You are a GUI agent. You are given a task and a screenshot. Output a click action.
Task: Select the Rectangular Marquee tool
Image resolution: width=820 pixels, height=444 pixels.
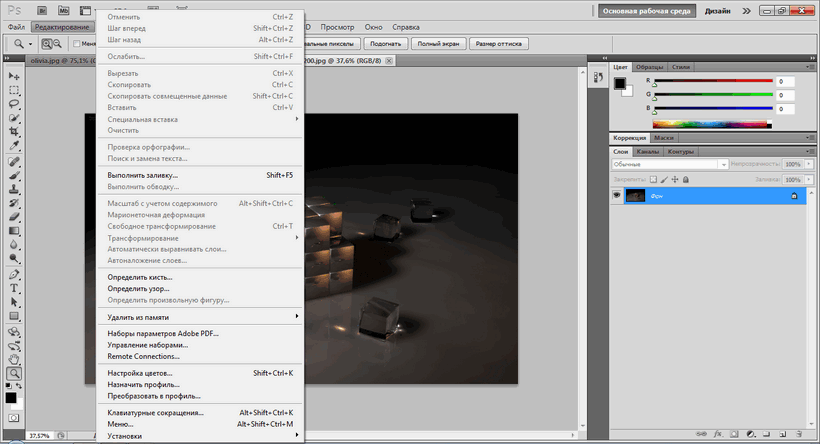pyautogui.click(x=14, y=90)
